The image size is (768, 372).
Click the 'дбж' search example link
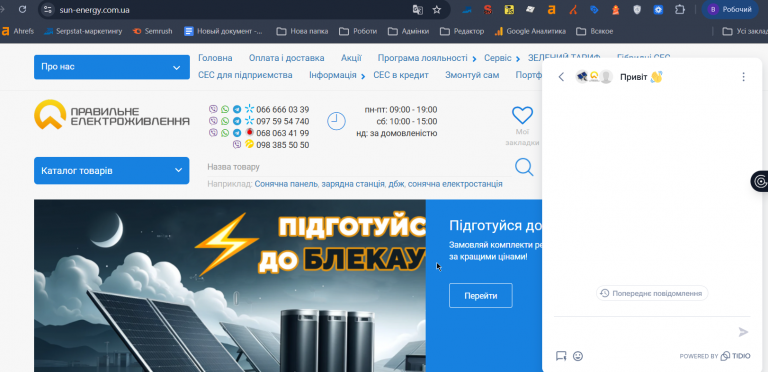click(395, 184)
